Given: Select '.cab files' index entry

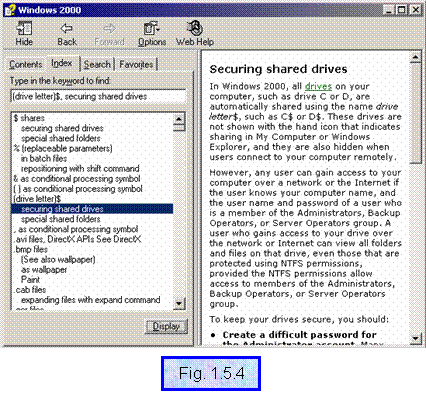Looking at the screenshot, I should click(x=30, y=290).
